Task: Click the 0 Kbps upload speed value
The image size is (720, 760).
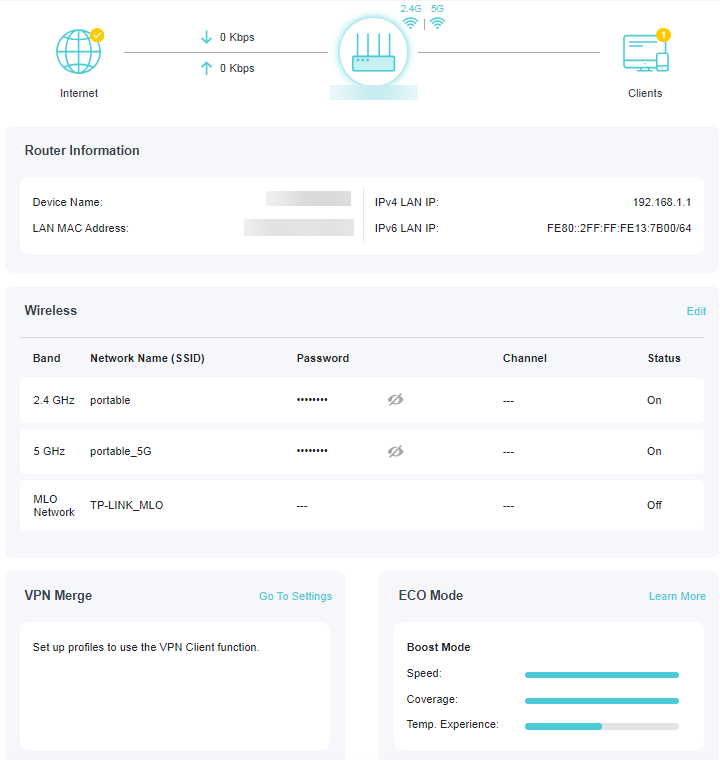Action: [237, 68]
